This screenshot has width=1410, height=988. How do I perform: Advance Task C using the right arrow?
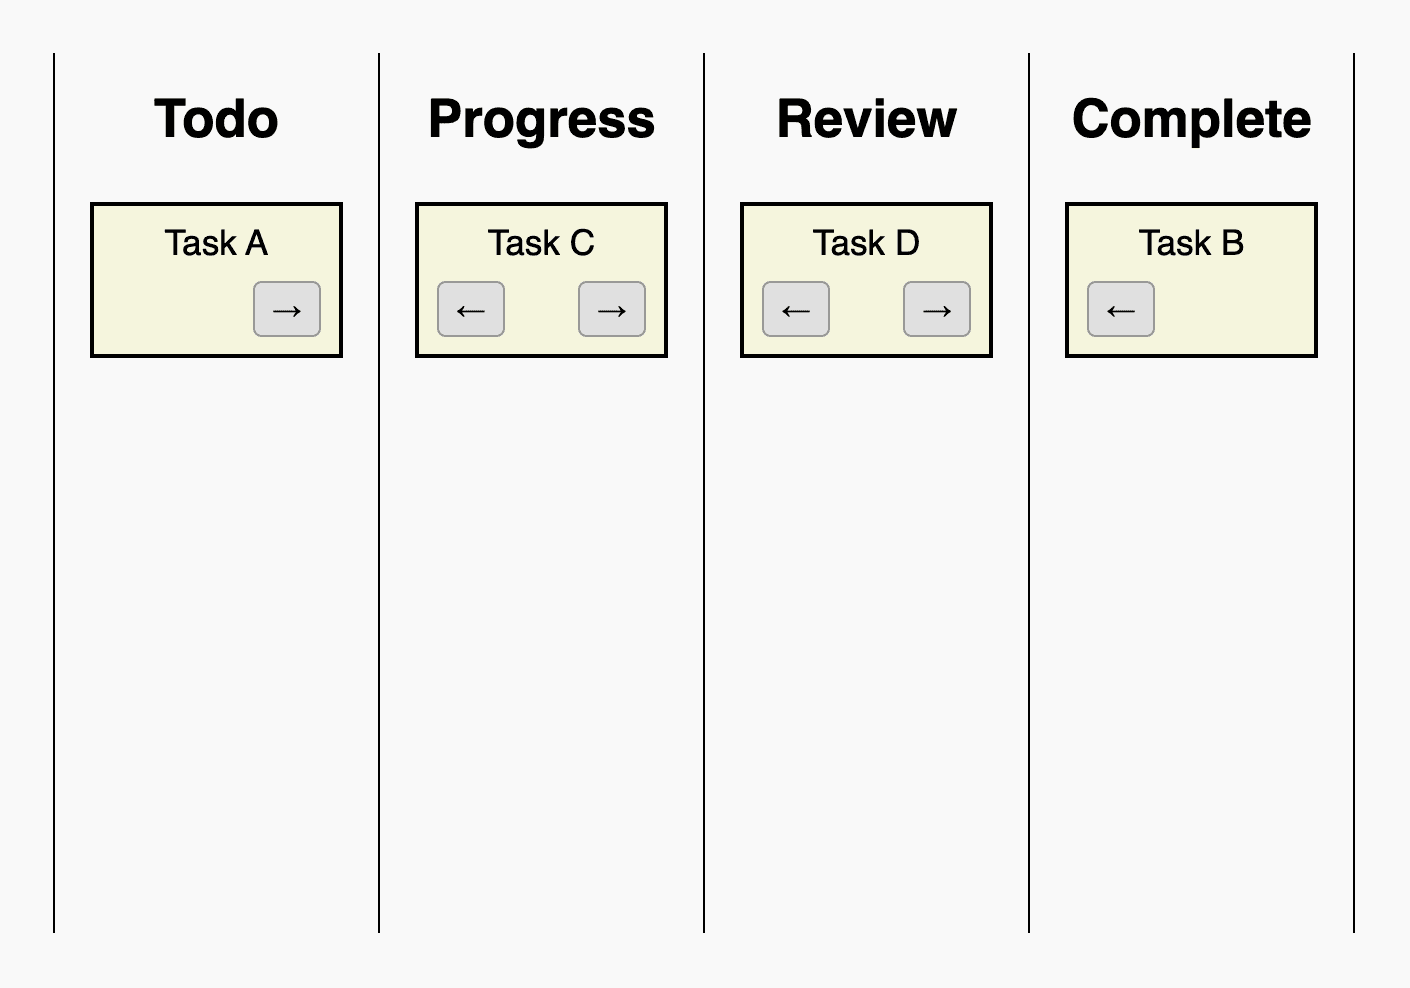(x=611, y=310)
